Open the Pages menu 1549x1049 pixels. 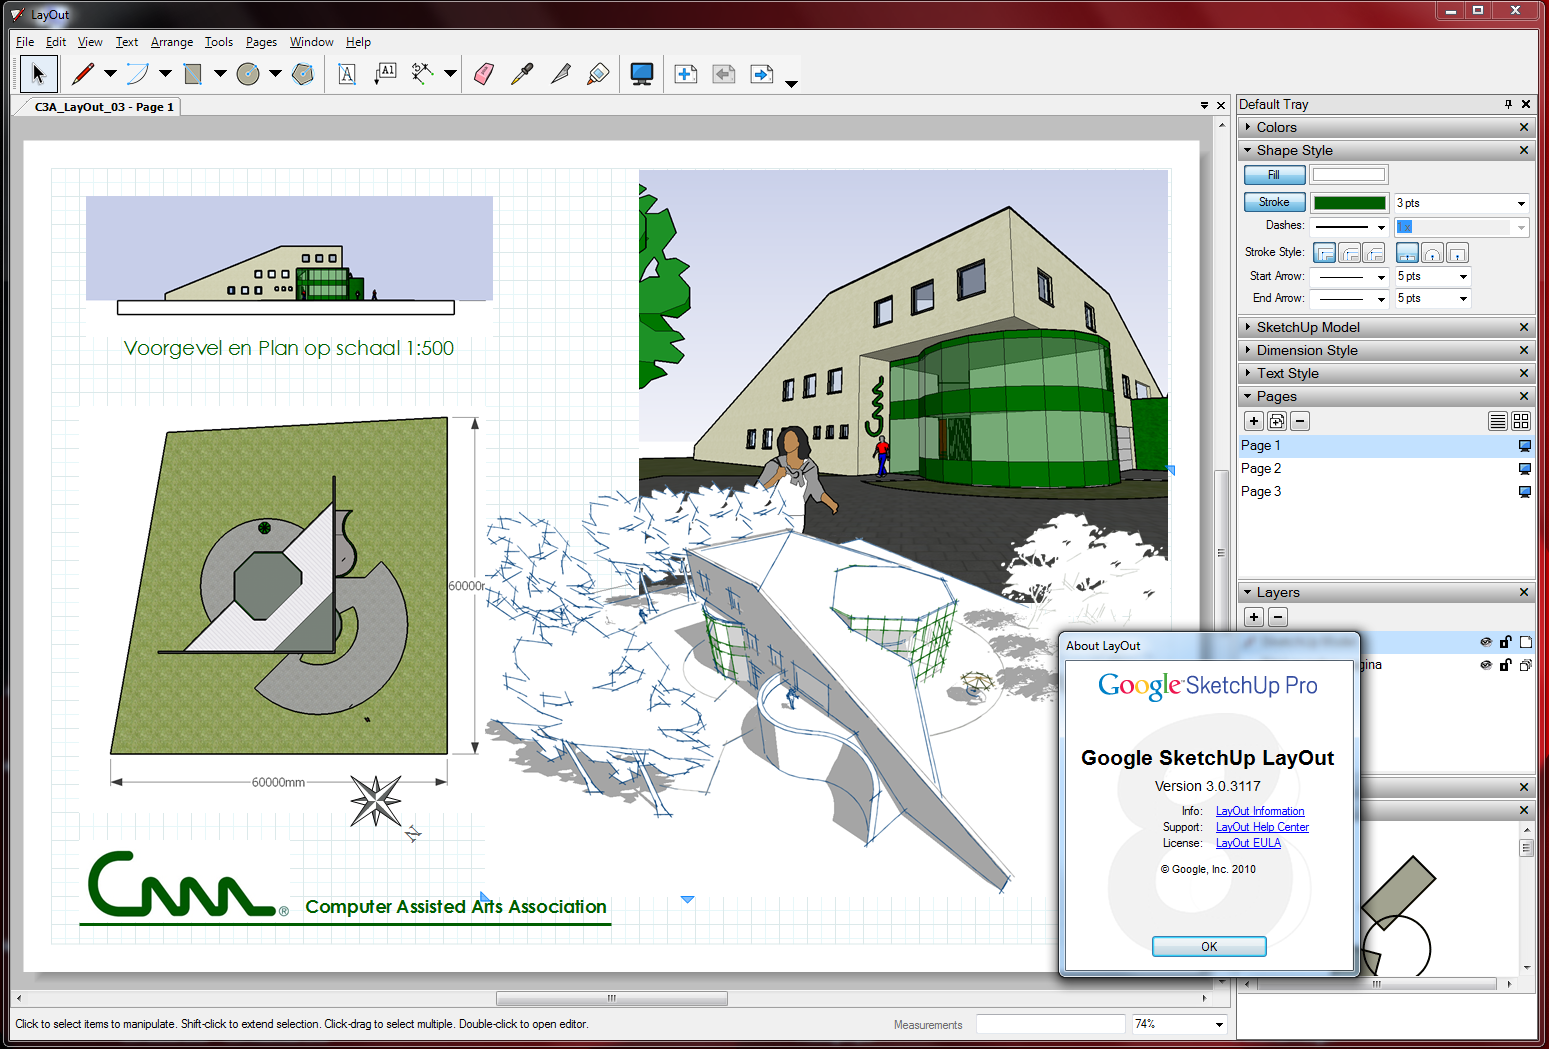(261, 42)
